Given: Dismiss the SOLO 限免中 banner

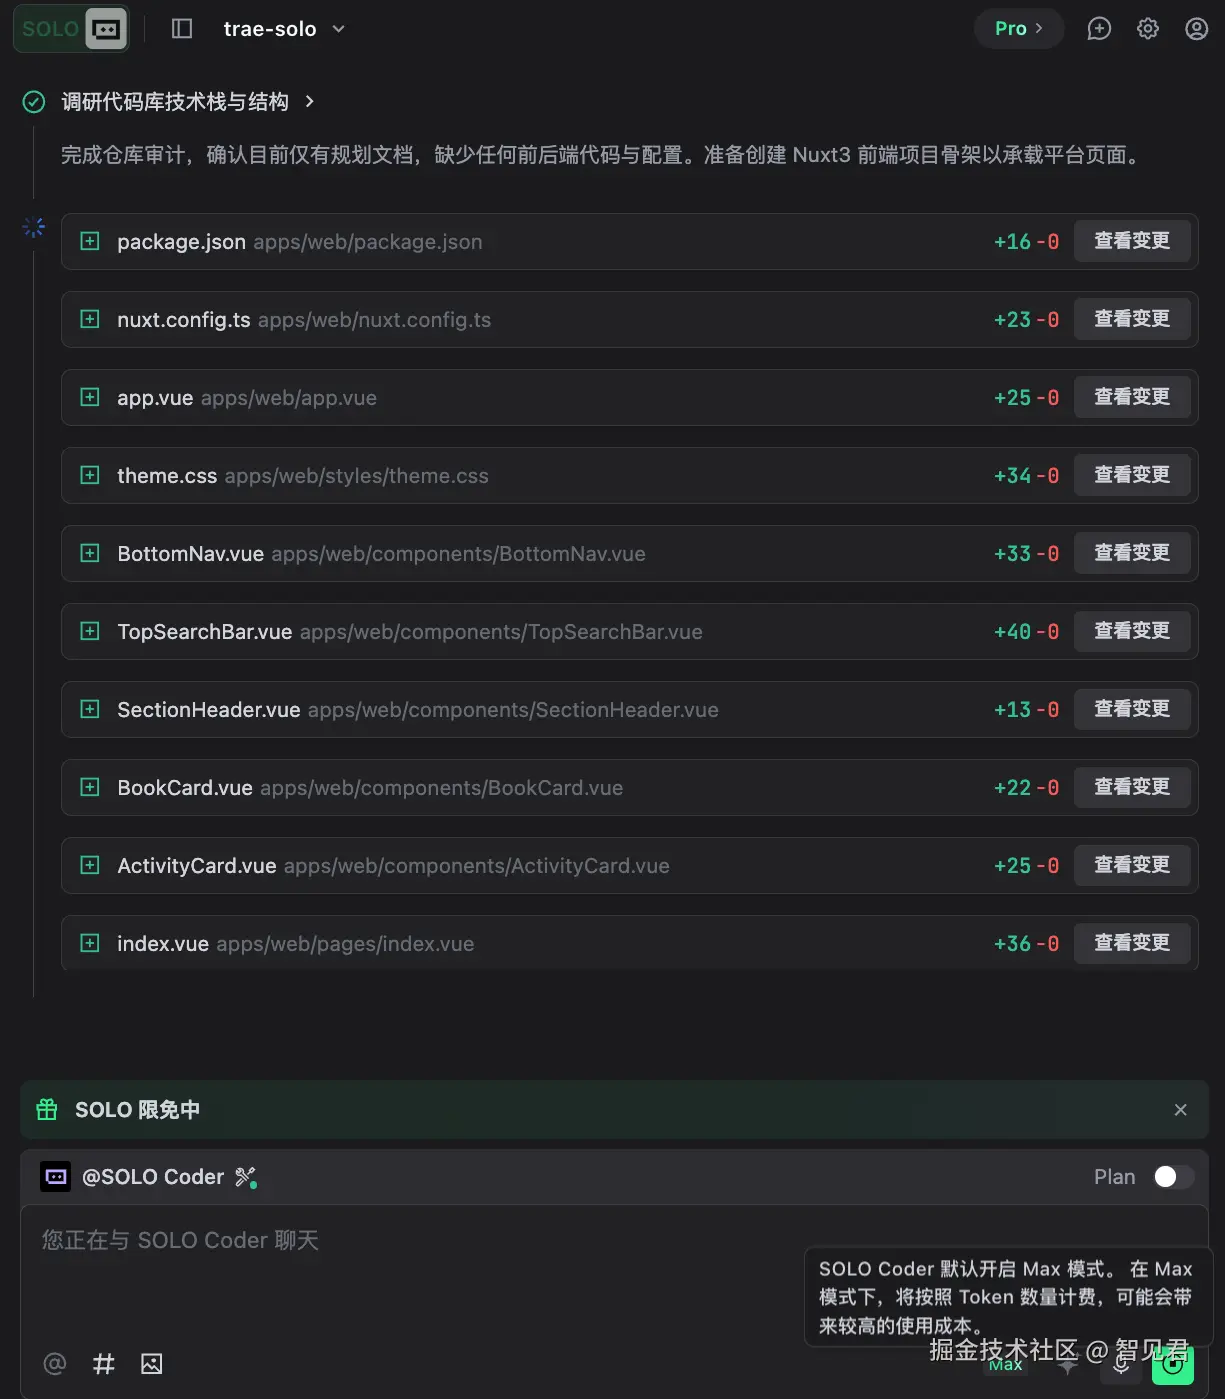Looking at the screenshot, I should point(1180,1110).
